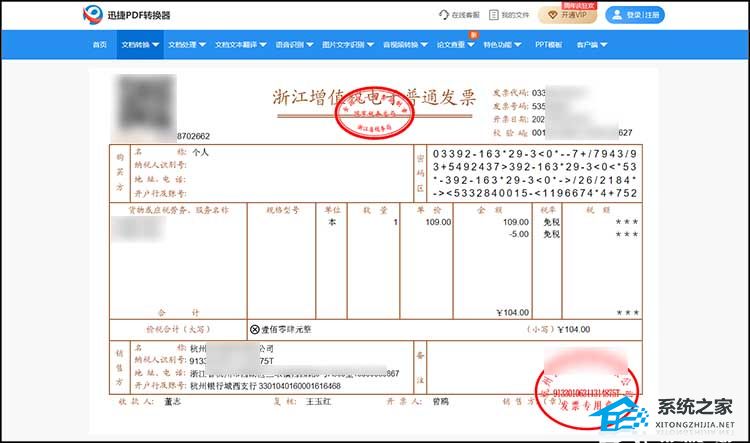The height and width of the screenshot is (443, 750).
Task: Click the circled X icon beside 壹佰零肆元整
Action: (x=254, y=328)
